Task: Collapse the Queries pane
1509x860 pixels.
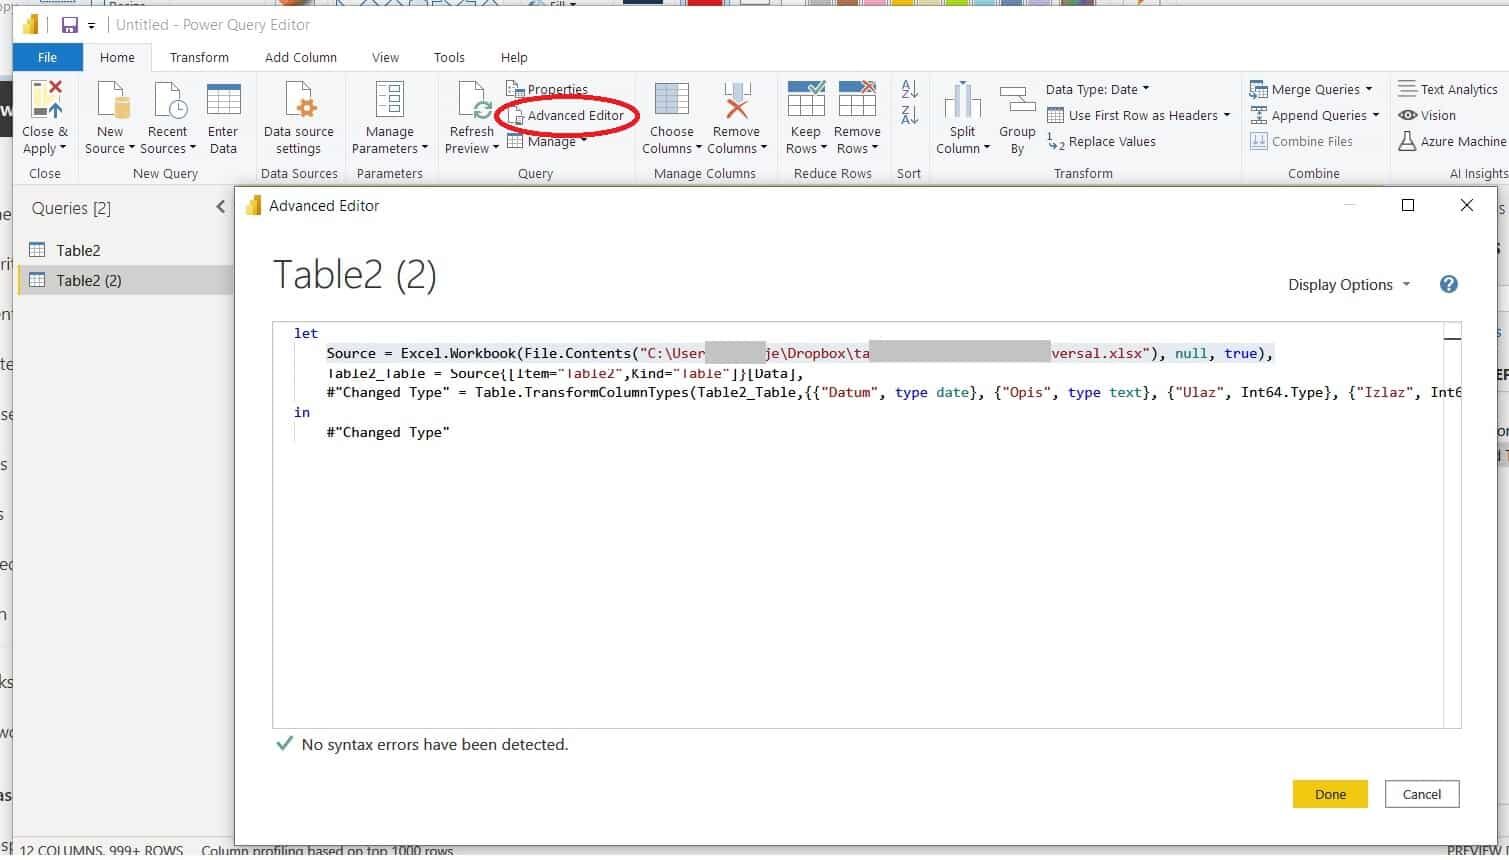Action: click(220, 207)
